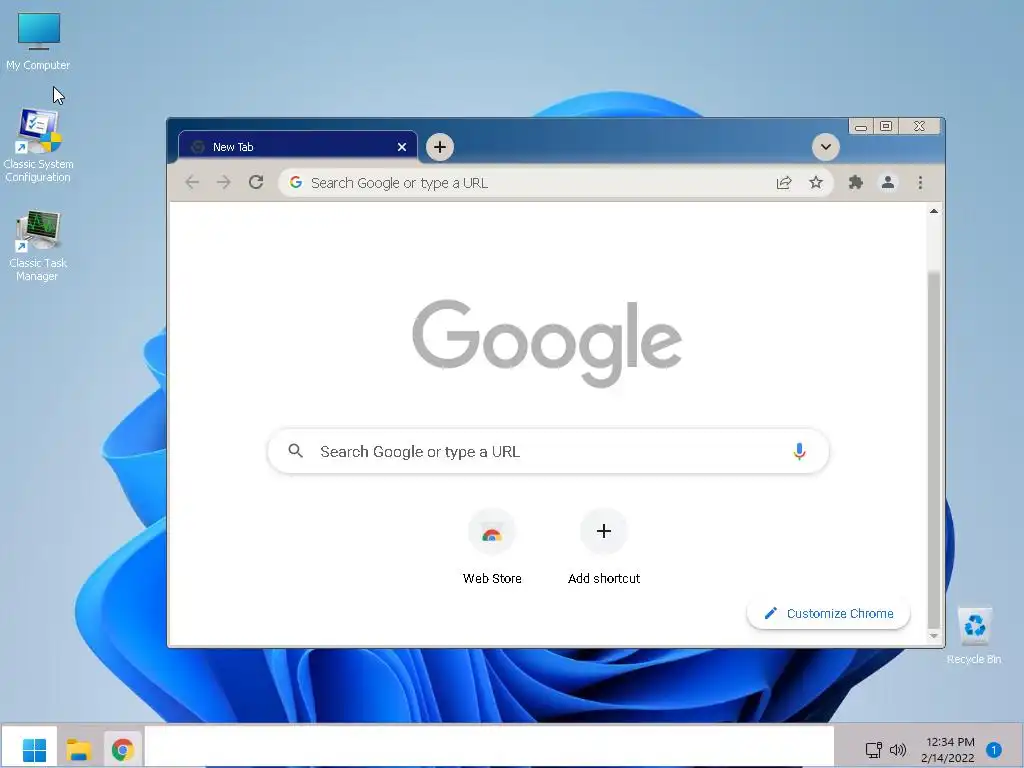Screen dimensions: 1024x768
Task: Select the Recycle Bin desktop icon
Action: point(974,635)
